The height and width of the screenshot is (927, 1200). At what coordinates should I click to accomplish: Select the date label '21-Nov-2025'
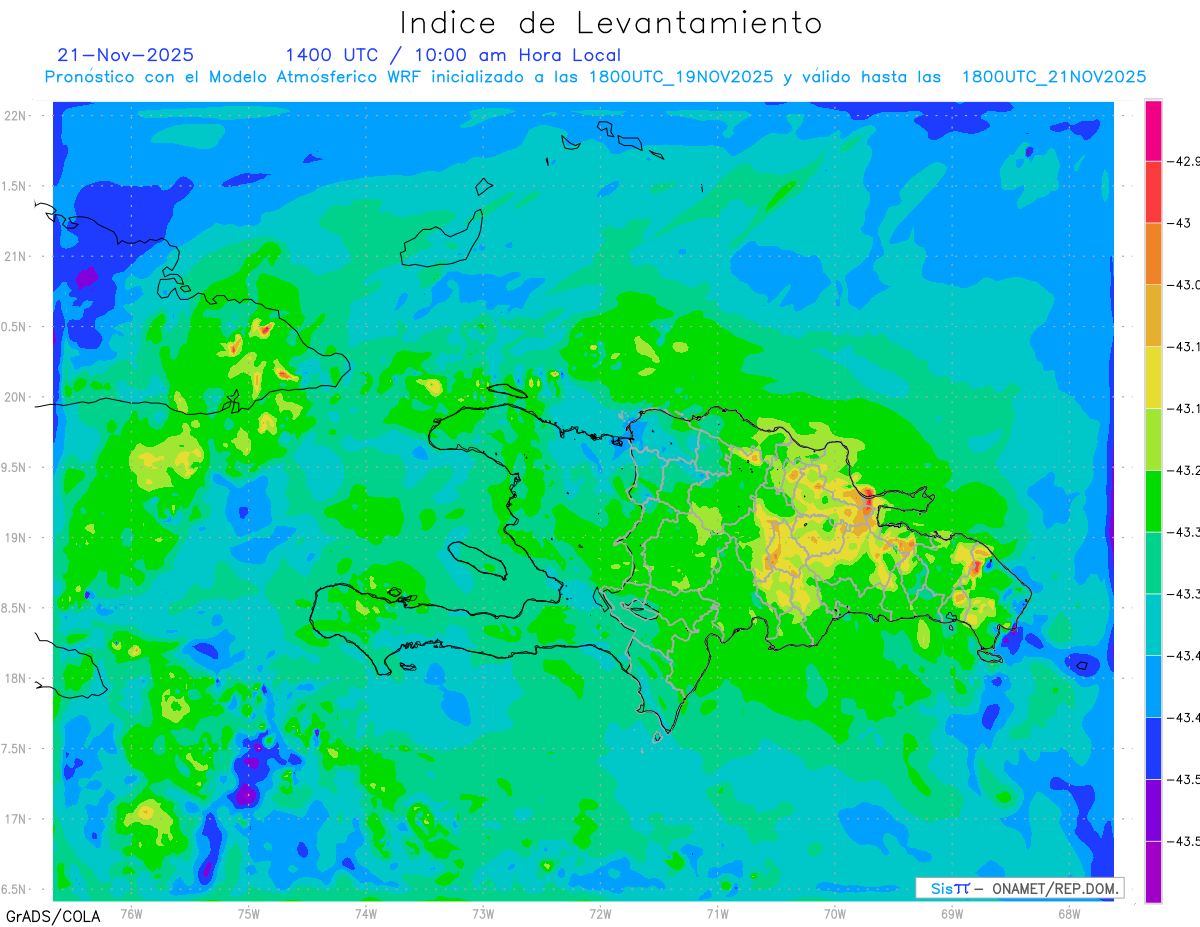pos(126,55)
